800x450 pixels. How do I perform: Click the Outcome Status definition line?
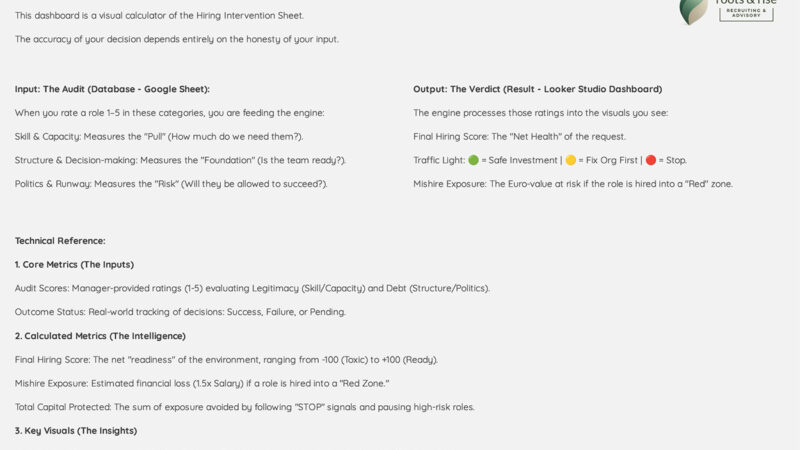click(x=180, y=312)
